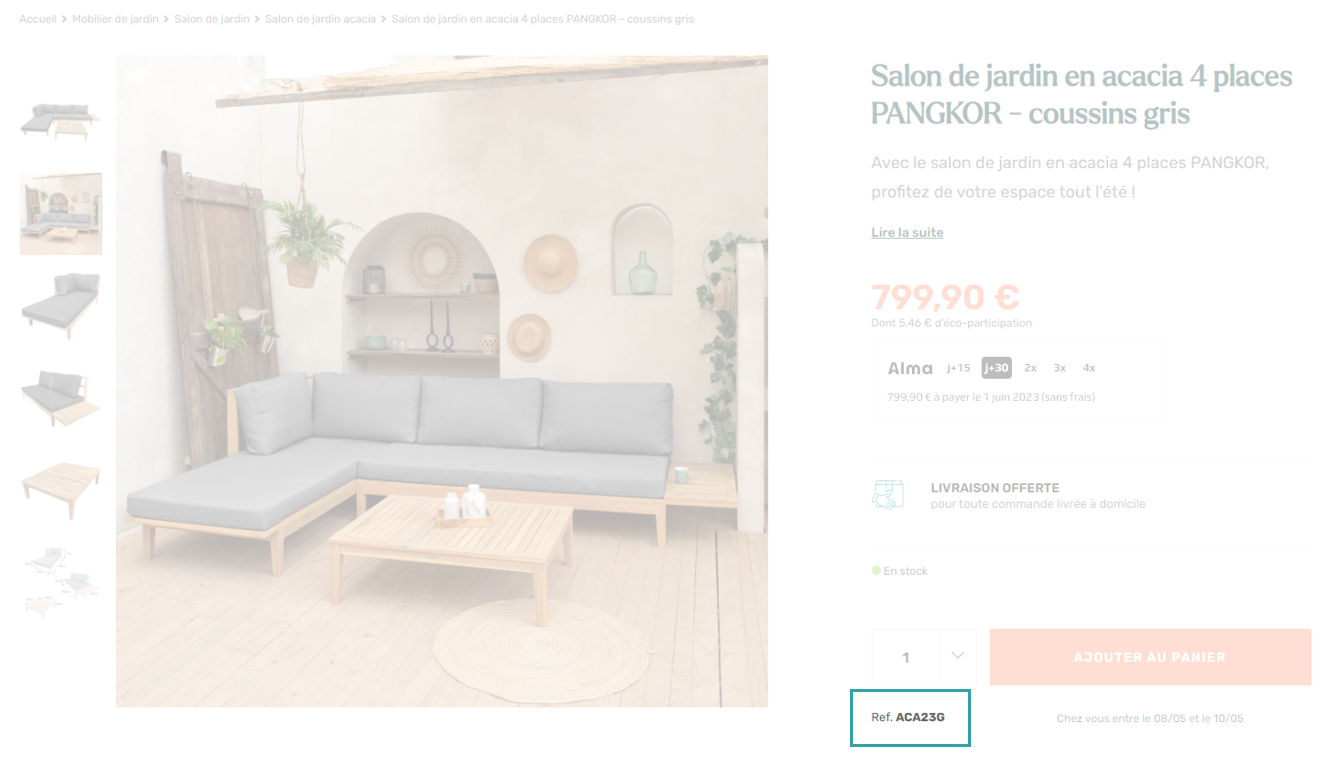This screenshot has width=1338, height=768.
Task: Open the Lire la suite link
Action: pos(907,232)
